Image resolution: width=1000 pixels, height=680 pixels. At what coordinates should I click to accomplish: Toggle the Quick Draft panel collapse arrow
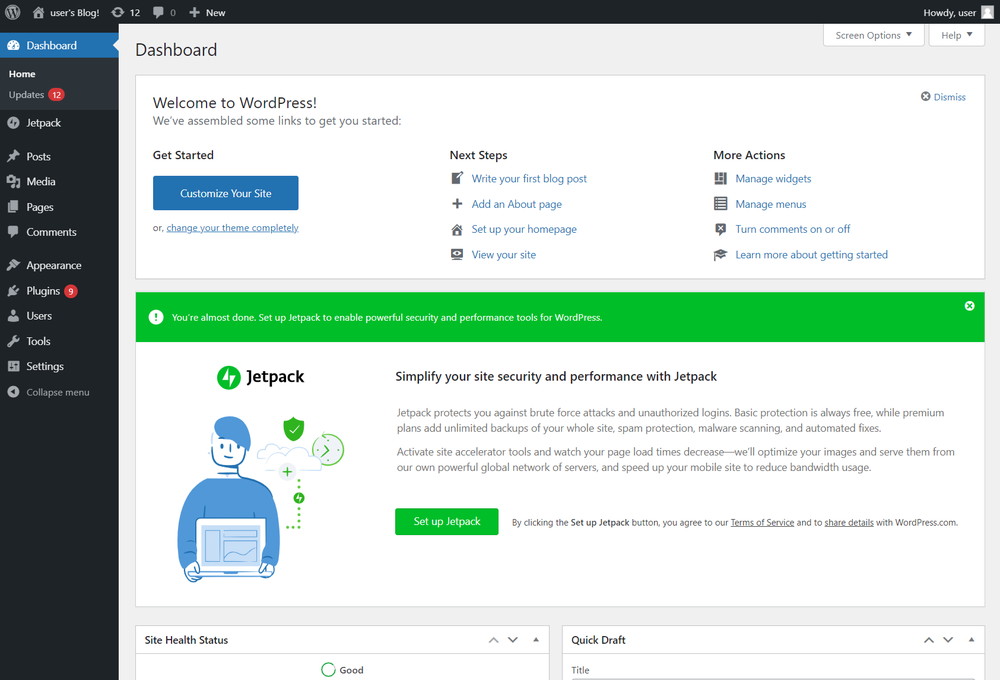point(971,640)
